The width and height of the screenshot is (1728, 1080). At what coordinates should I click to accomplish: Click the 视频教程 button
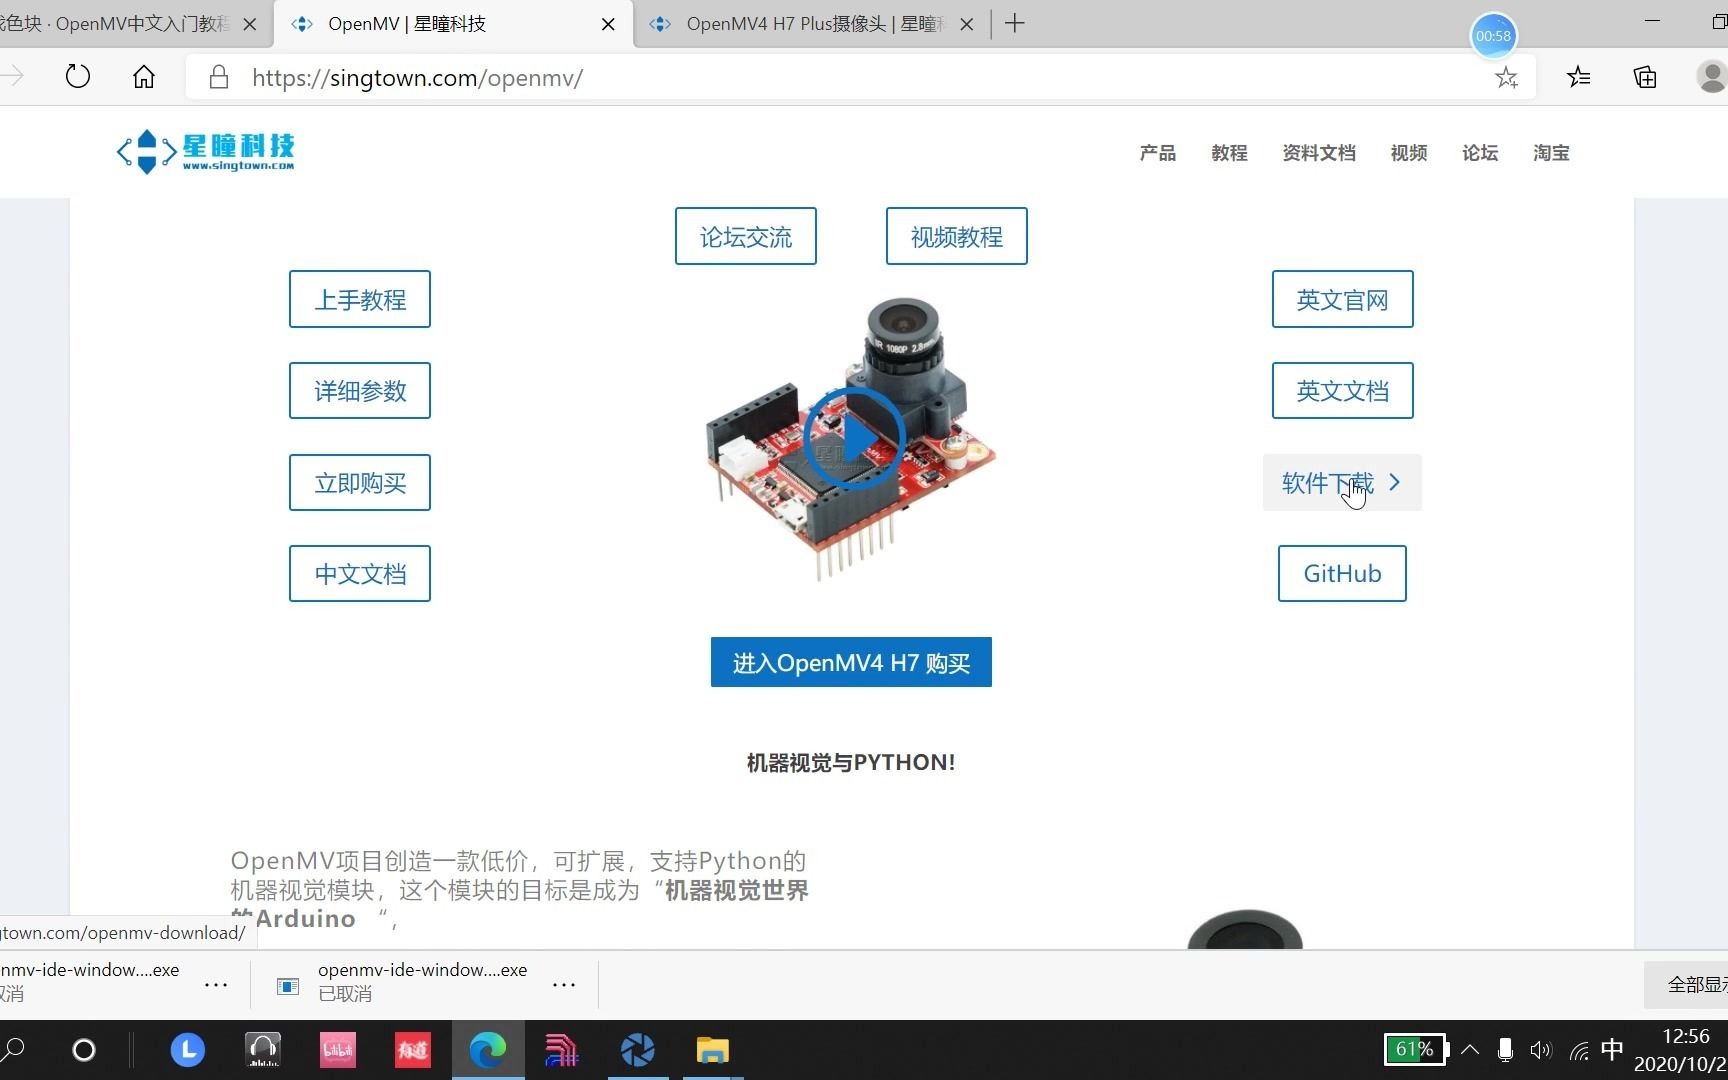956,236
